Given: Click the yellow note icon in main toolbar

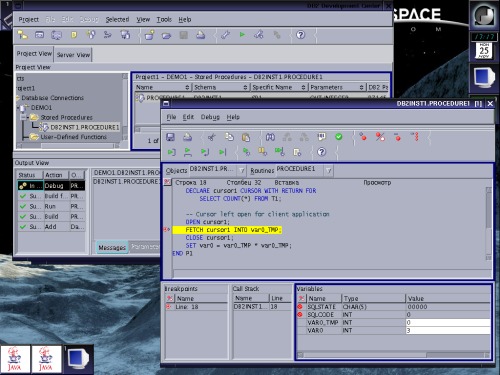Looking at the screenshot, I should [74, 35].
